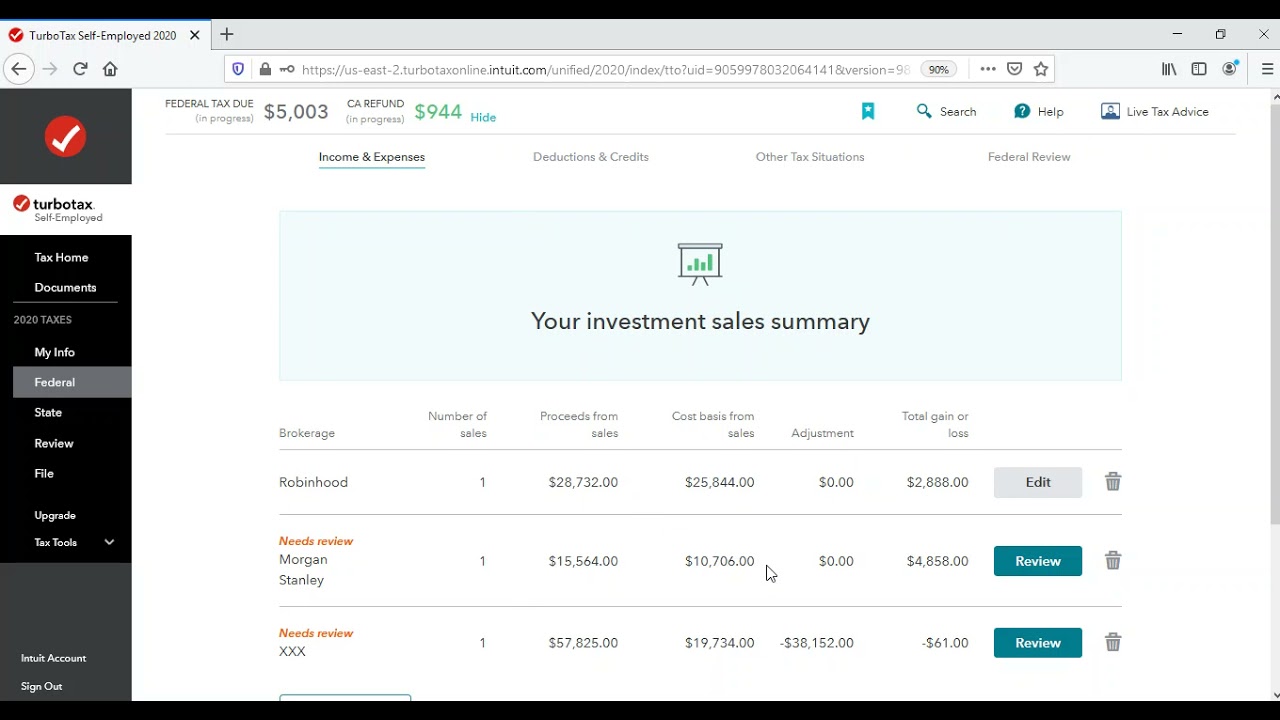Screen dimensions: 1280x720
Task: Click the permissions key icon in address bar
Action: pyautogui.click(x=287, y=69)
